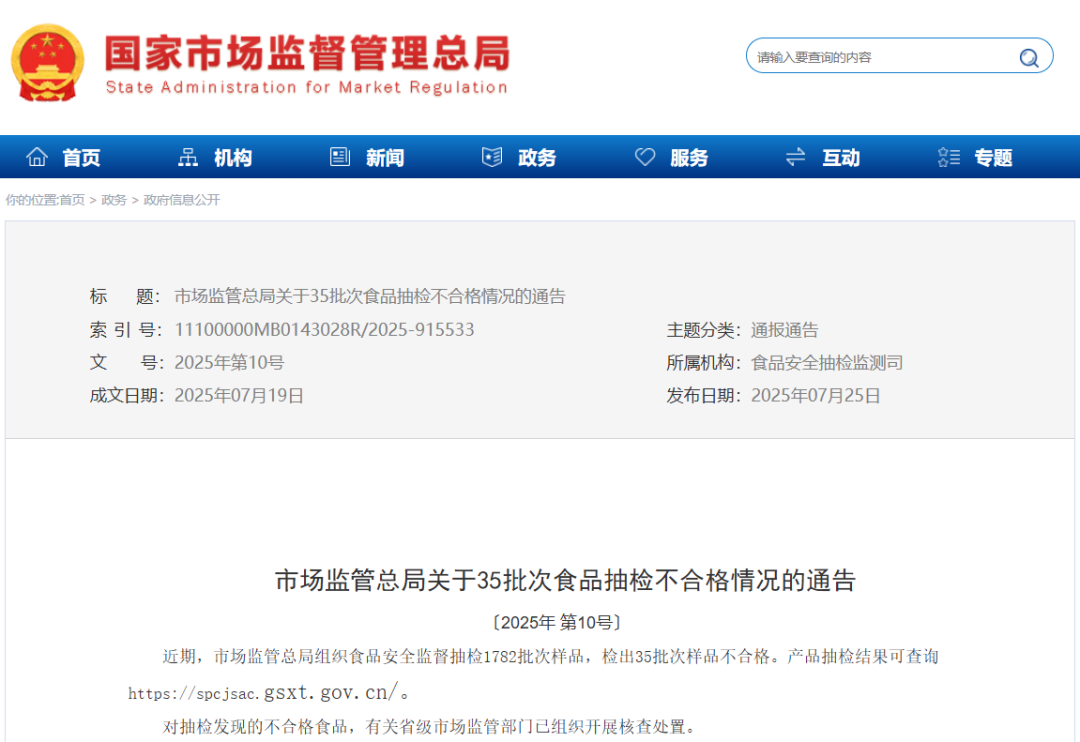Screen dimensions: 1080x742
Task: Click the book icon beside 政务
Action: tap(492, 157)
